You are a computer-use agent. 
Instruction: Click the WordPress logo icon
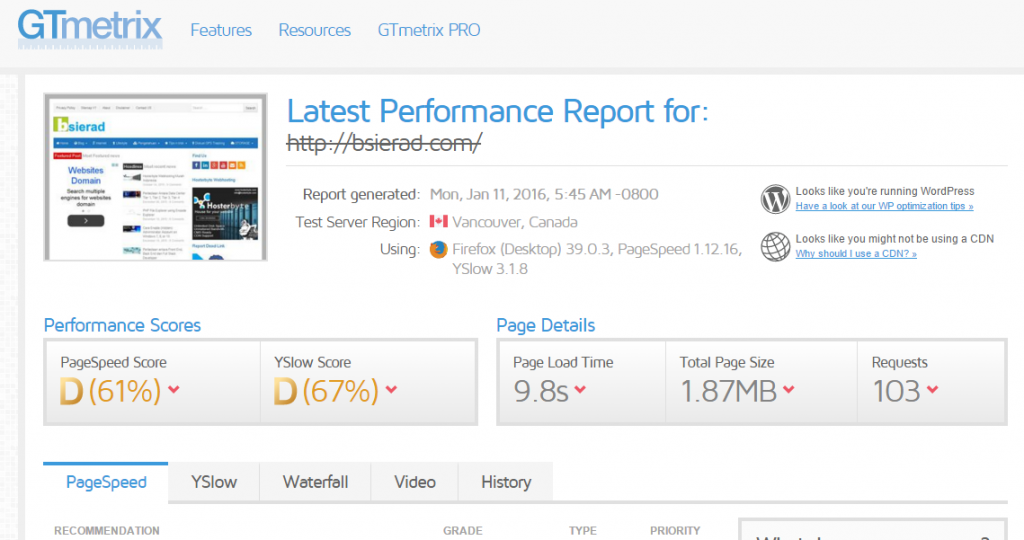pyautogui.click(x=775, y=199)
